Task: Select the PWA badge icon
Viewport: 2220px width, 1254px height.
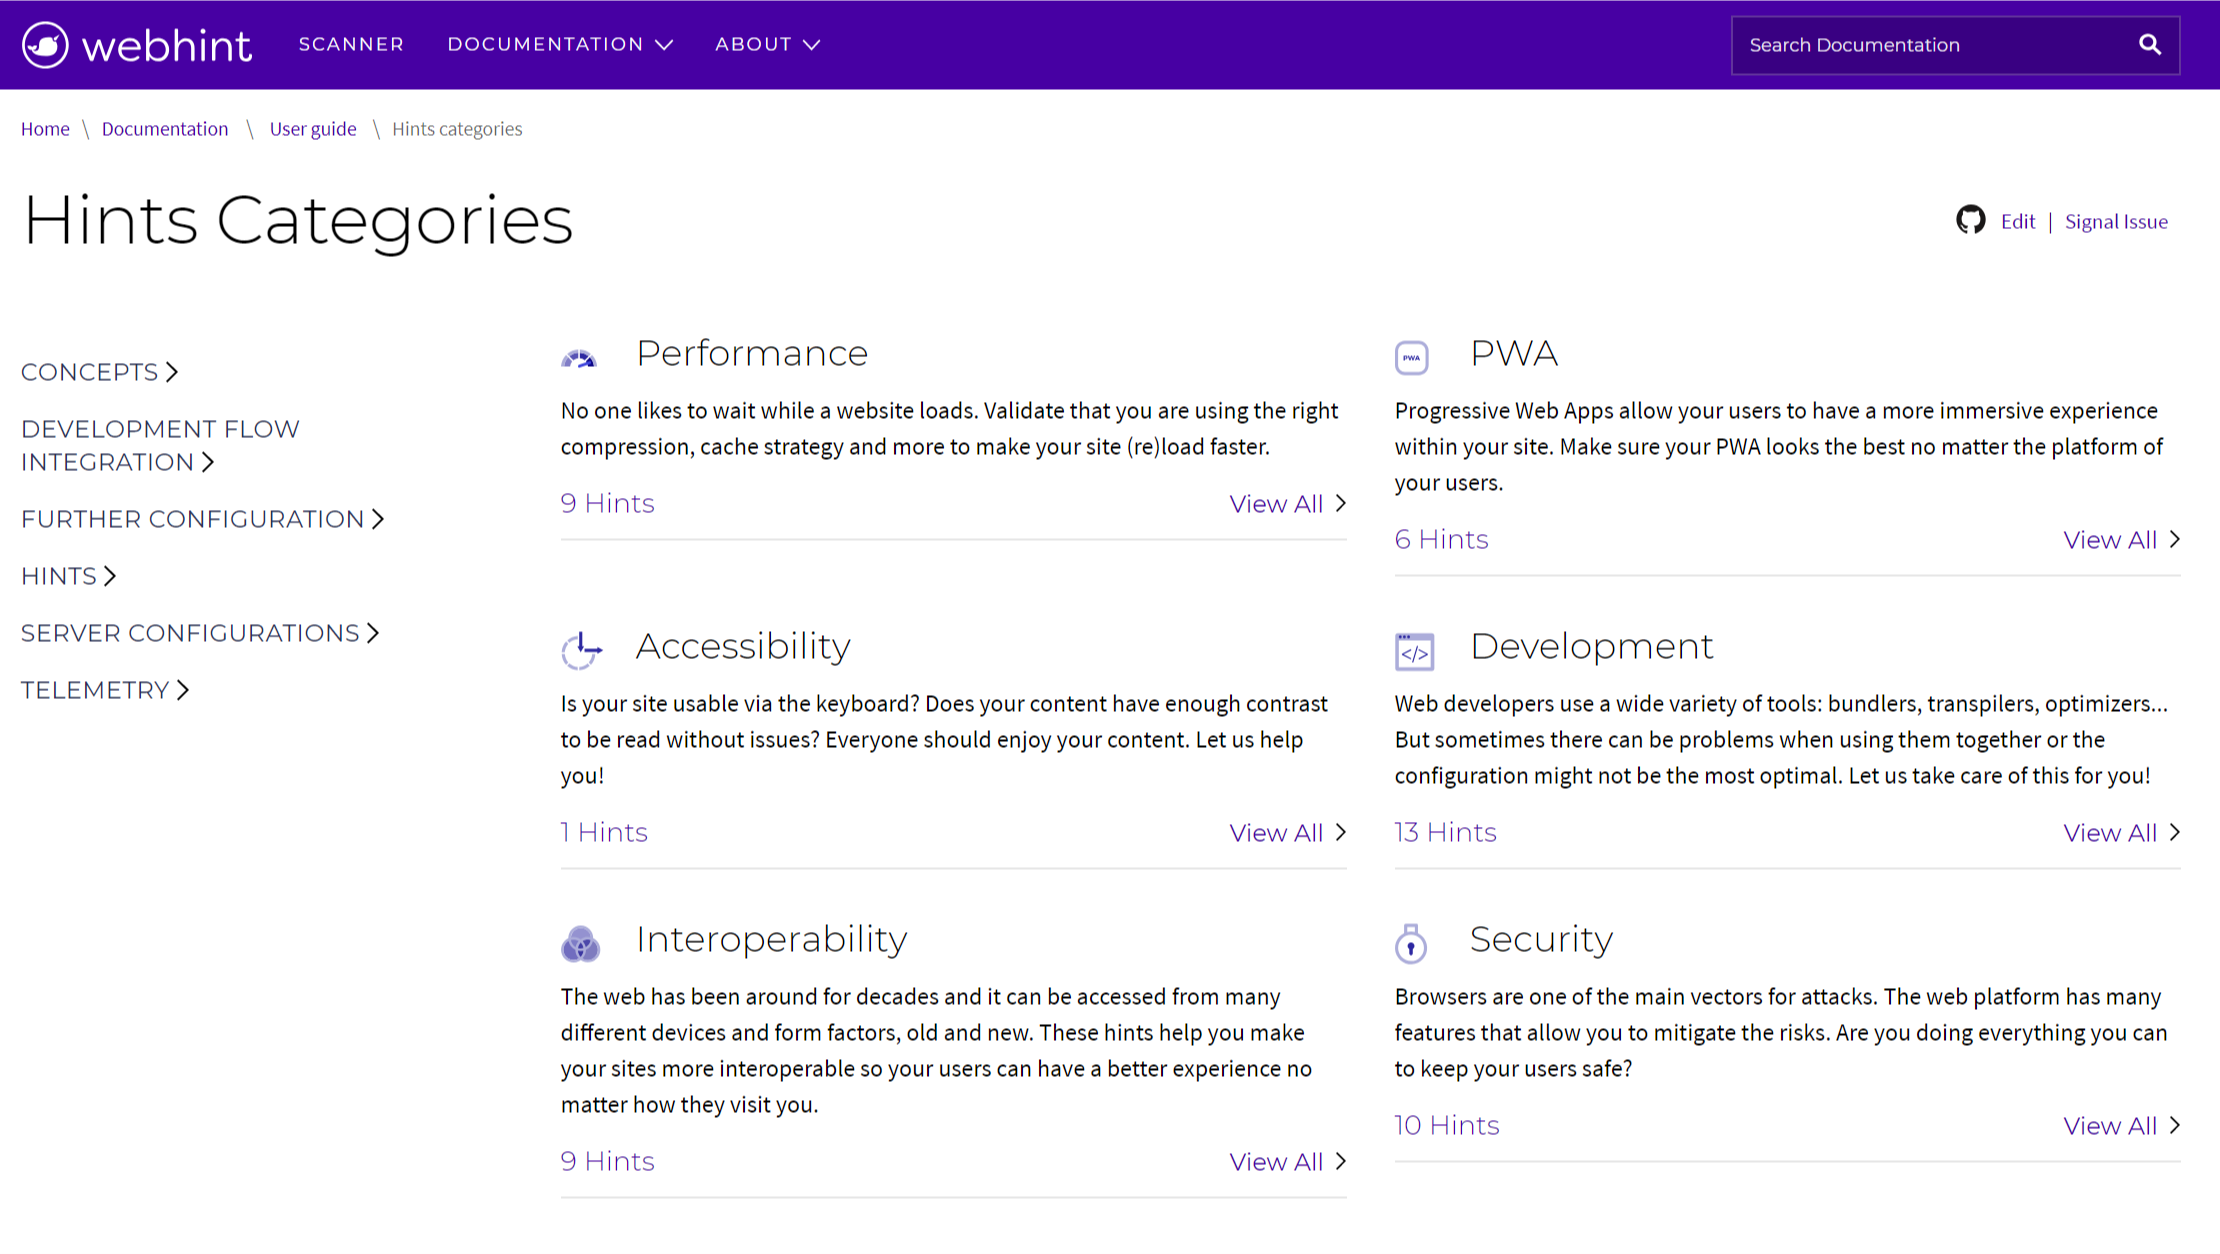Action: point(1412,356)
